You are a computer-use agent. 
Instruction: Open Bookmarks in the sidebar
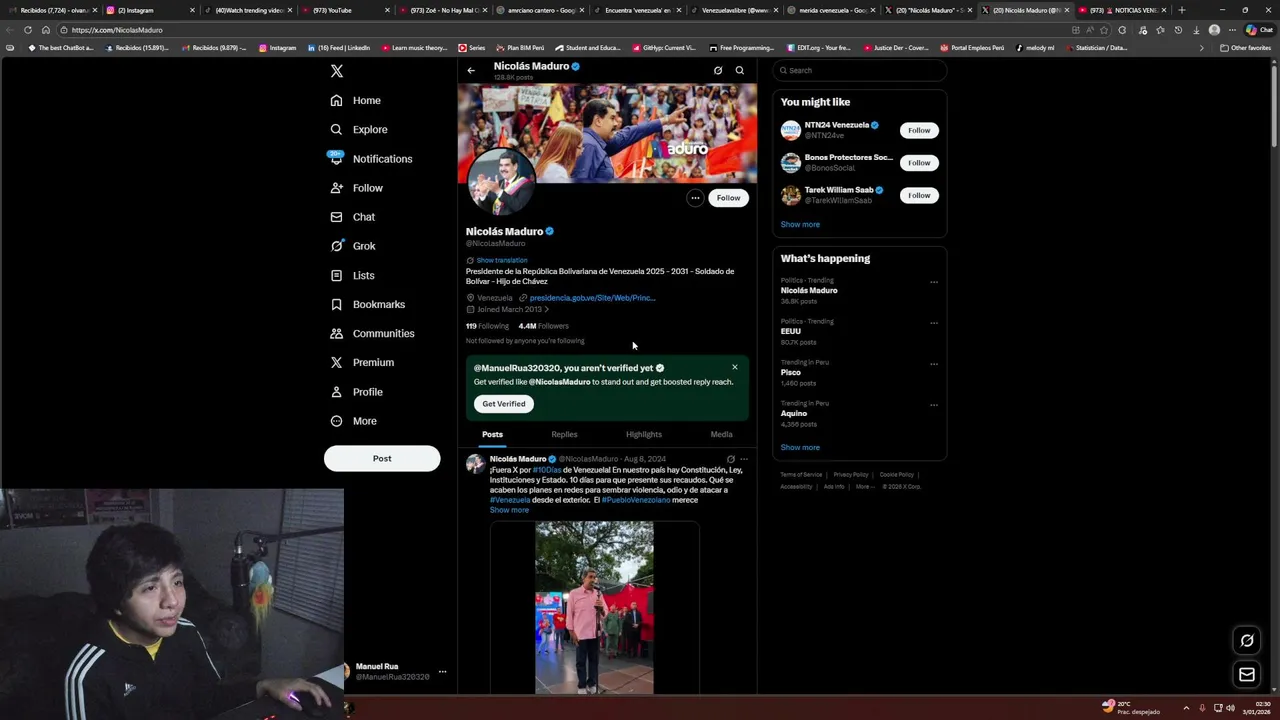point(367,304)
